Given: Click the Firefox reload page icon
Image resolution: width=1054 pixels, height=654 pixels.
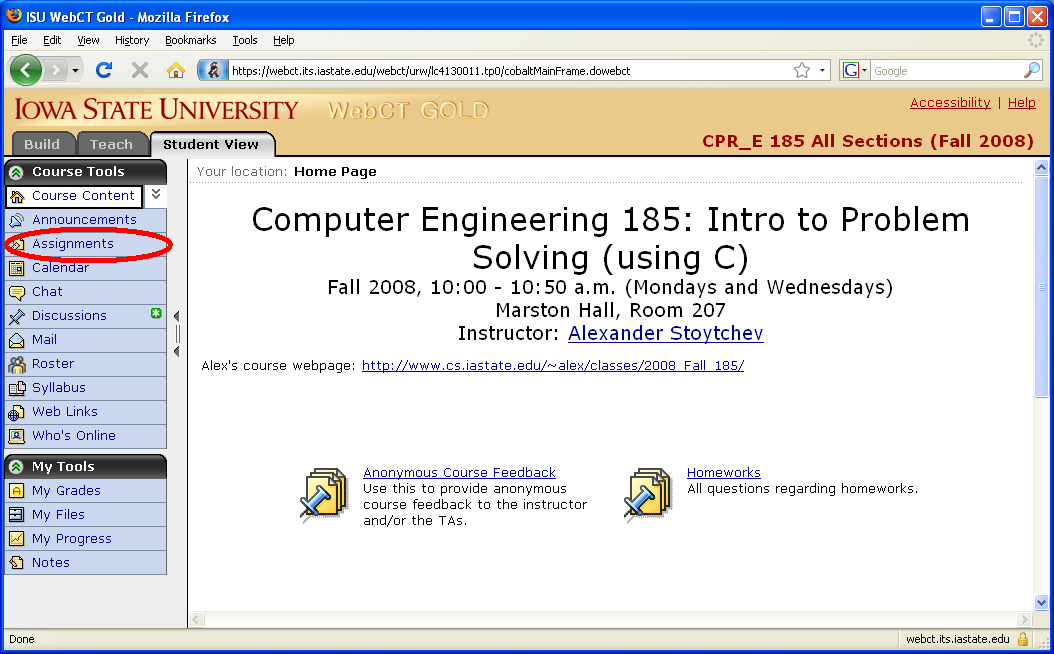Looking at the screenshot, I should [104, 70].
